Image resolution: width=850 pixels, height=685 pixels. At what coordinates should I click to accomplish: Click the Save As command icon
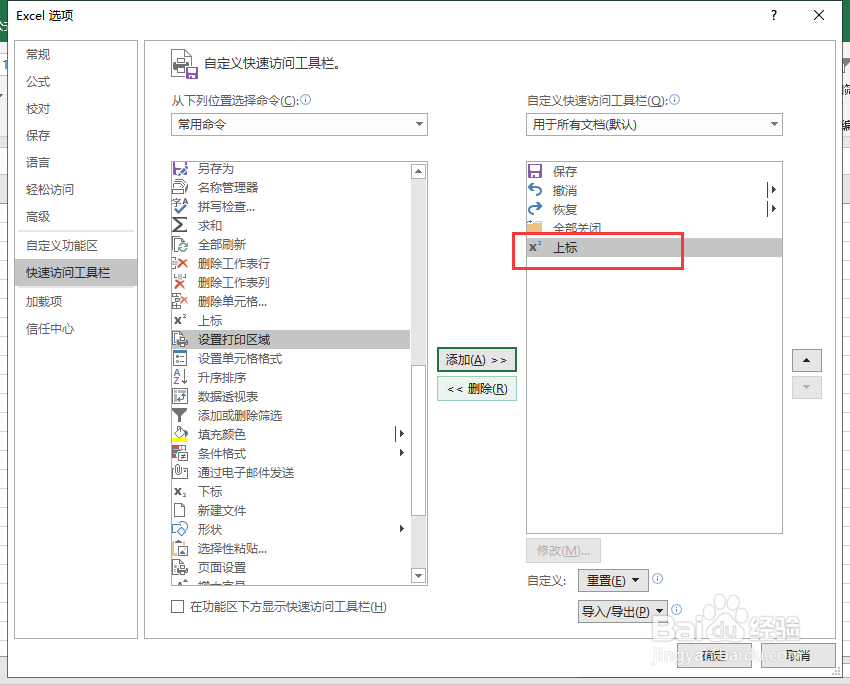[180, 169]
